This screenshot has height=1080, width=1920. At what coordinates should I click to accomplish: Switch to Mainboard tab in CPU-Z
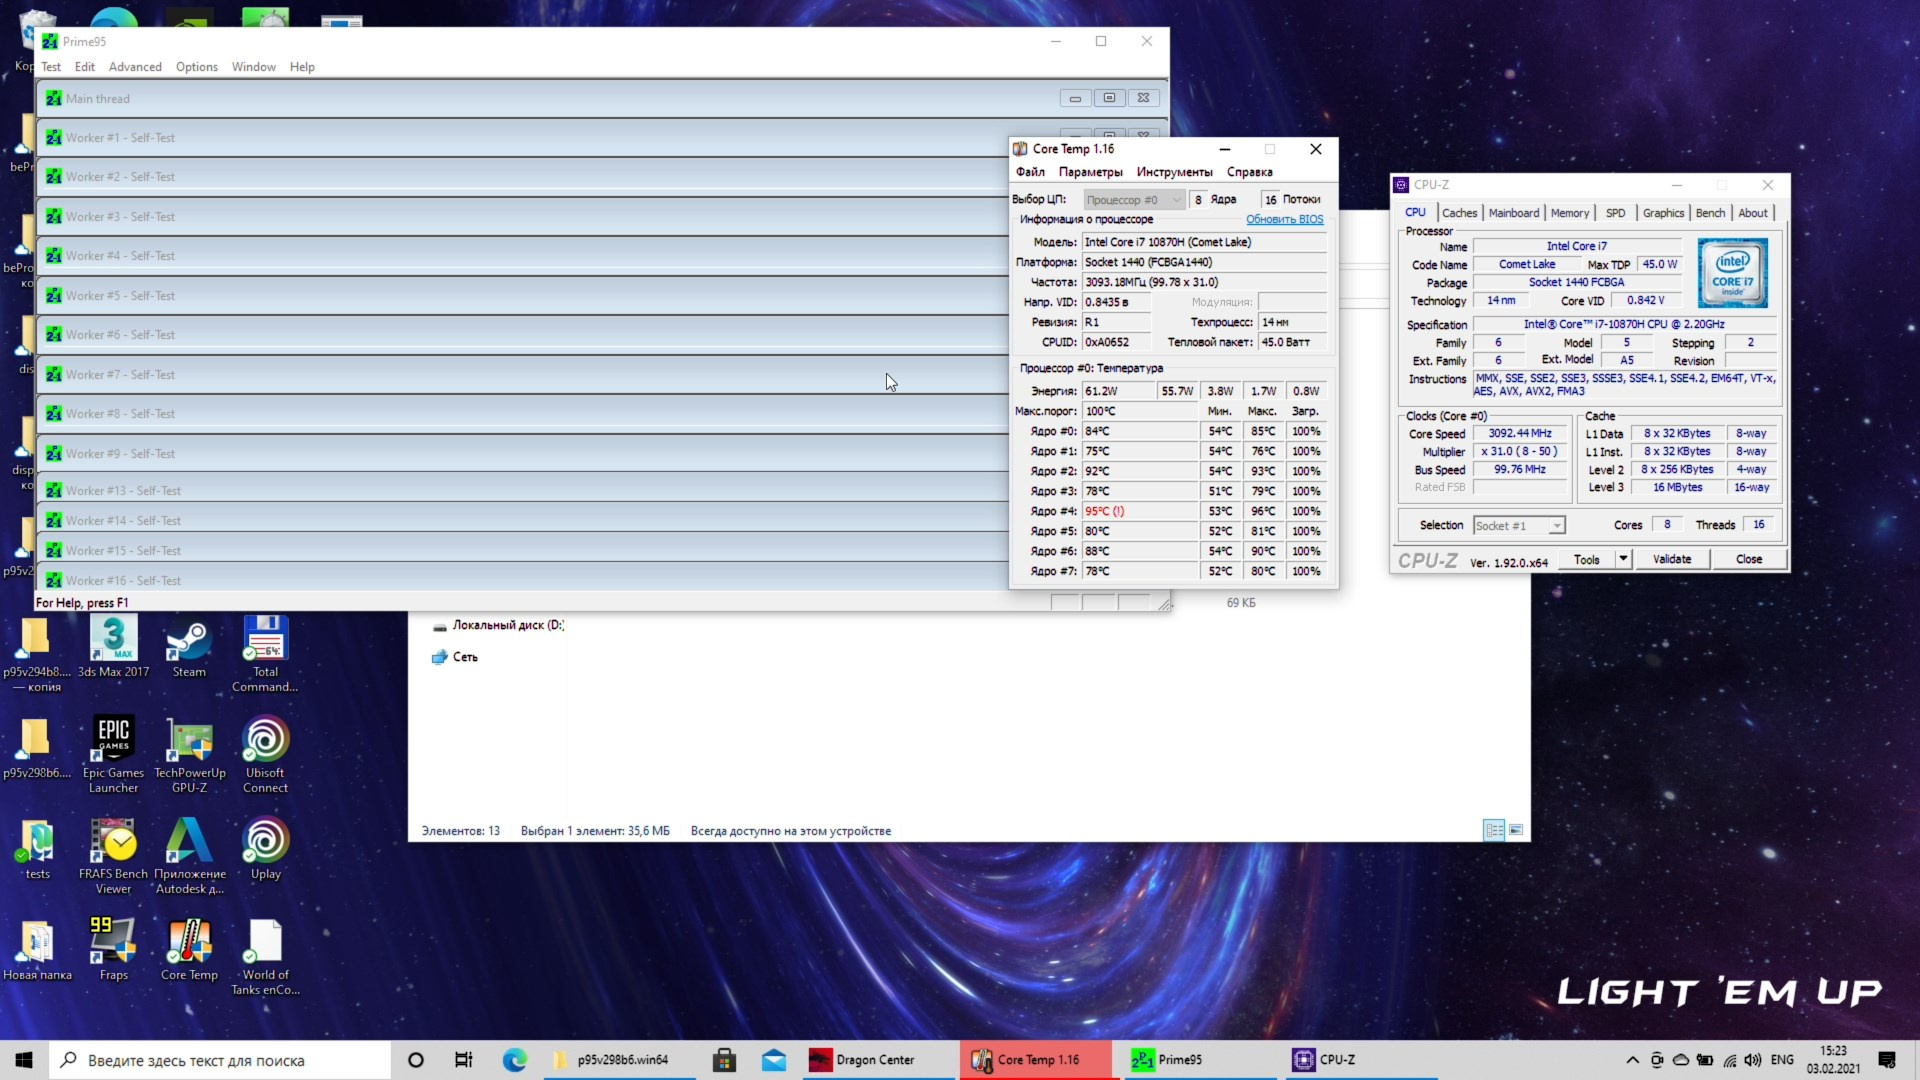tap(1513, 213)
